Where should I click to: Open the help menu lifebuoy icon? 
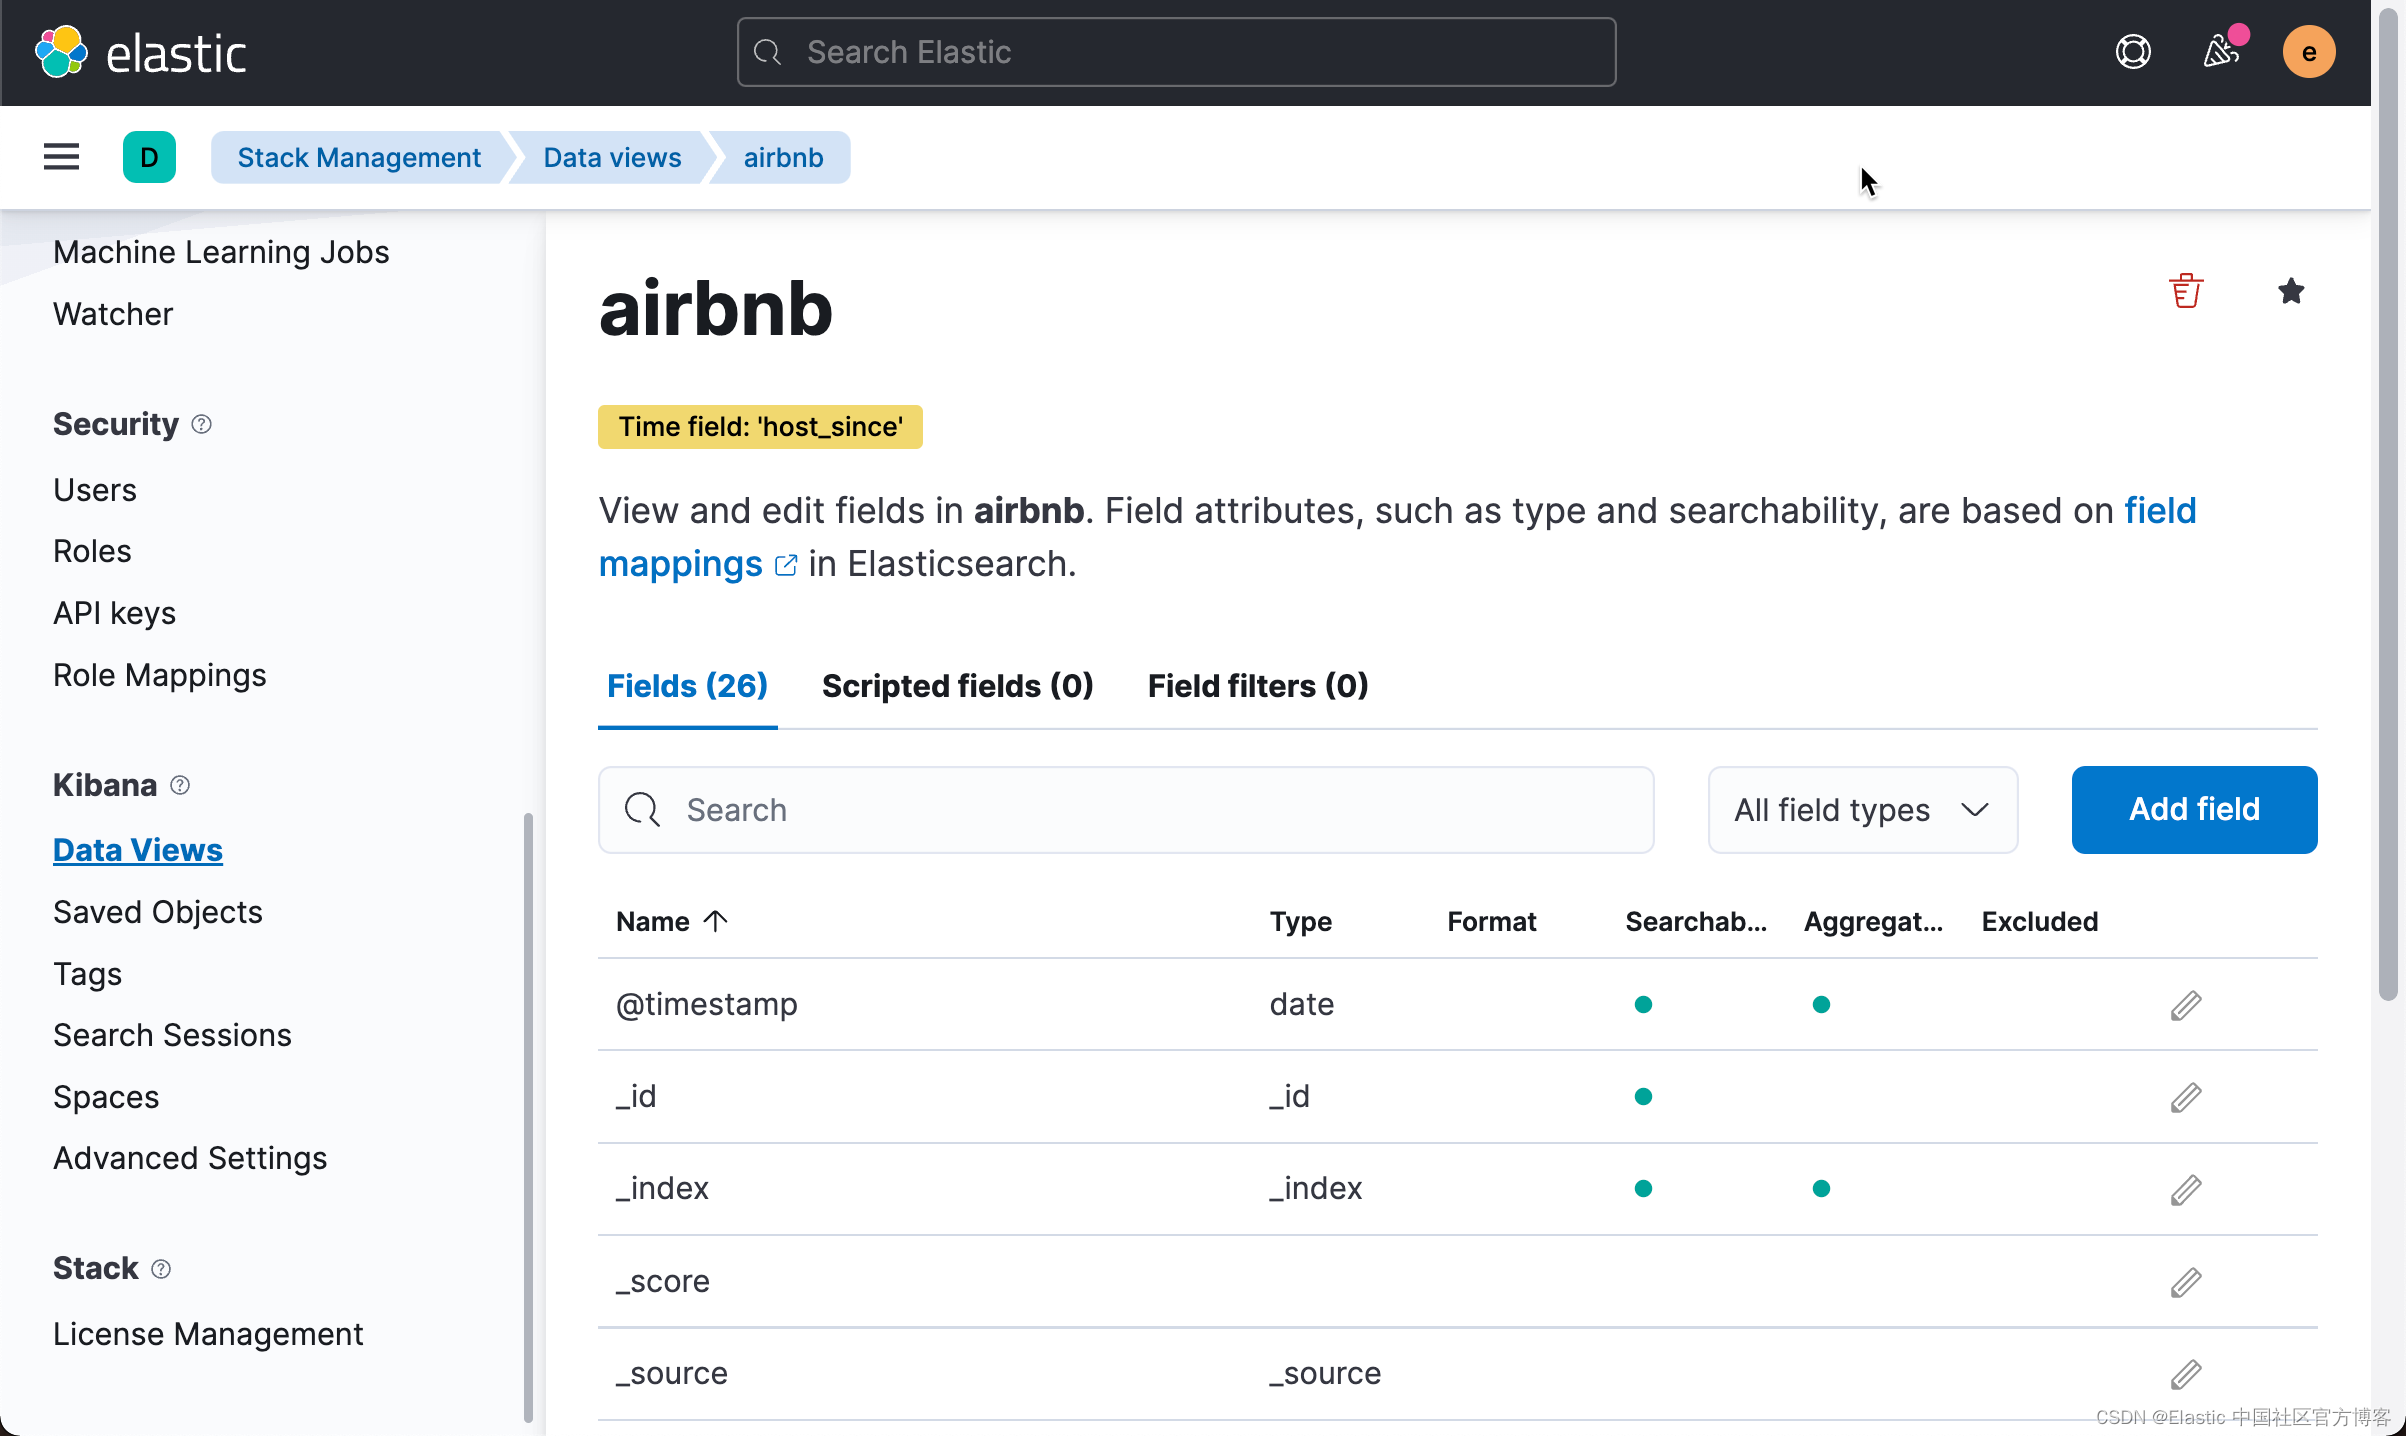(2133, 52)
